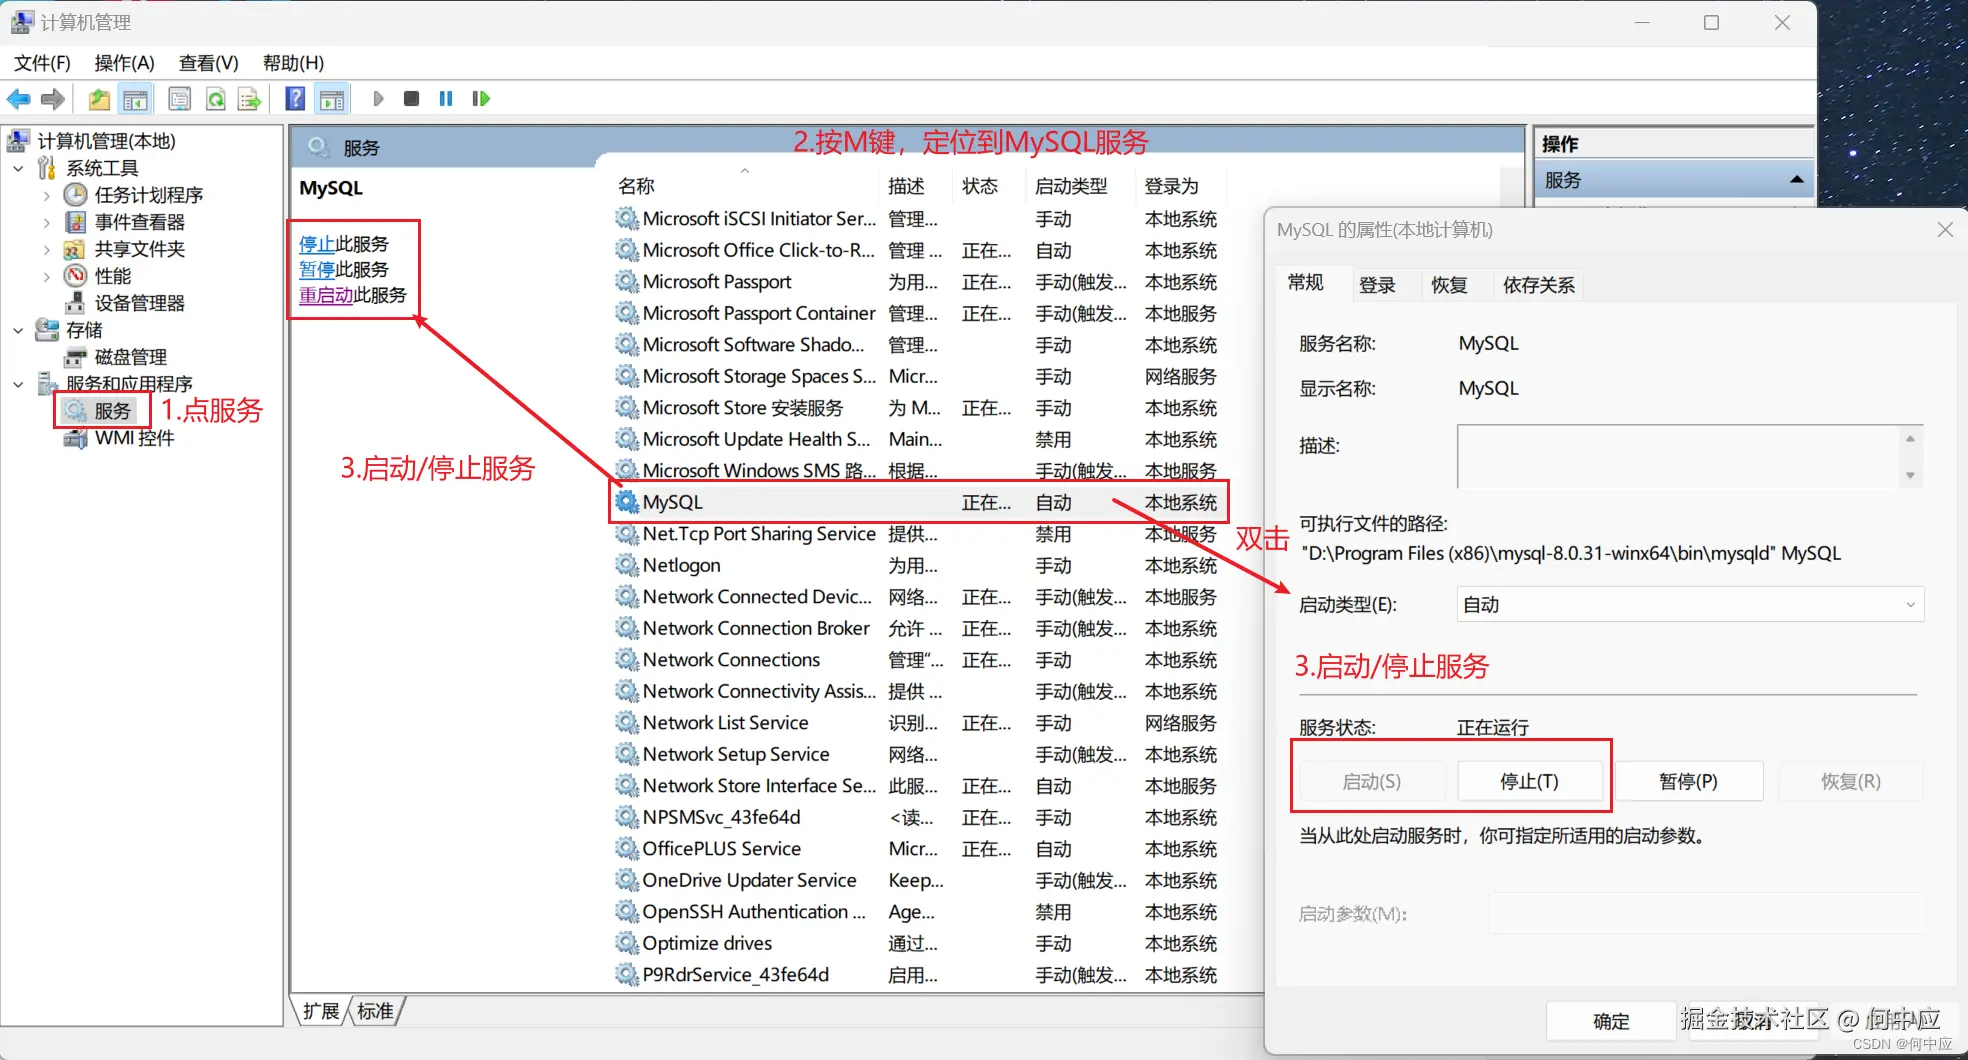Screen dimensions: 1968x1060
Task: Switch to the 恢复 tab in MySQL properties
Action: [1449, 285]
